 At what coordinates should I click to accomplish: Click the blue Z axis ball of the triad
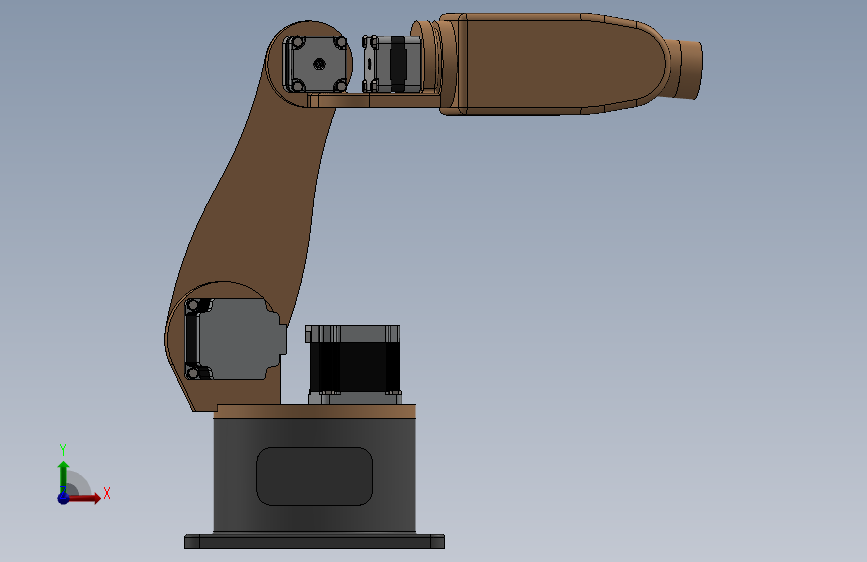tap(63, 498)
